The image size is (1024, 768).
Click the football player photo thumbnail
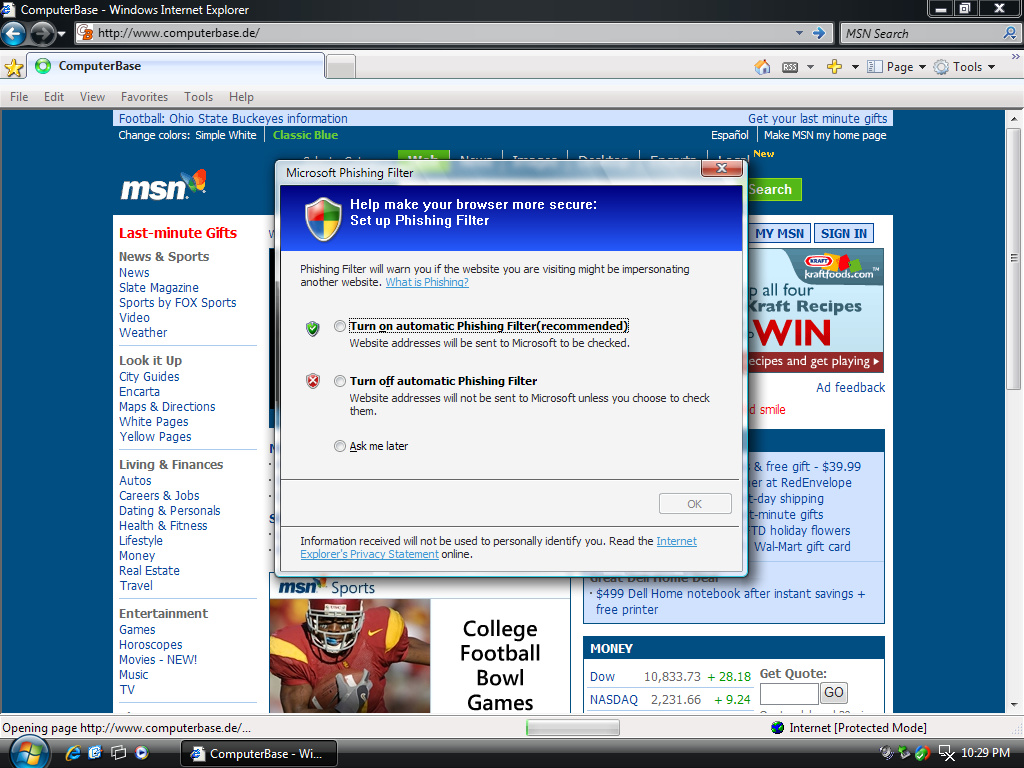[x=350, y=656]
